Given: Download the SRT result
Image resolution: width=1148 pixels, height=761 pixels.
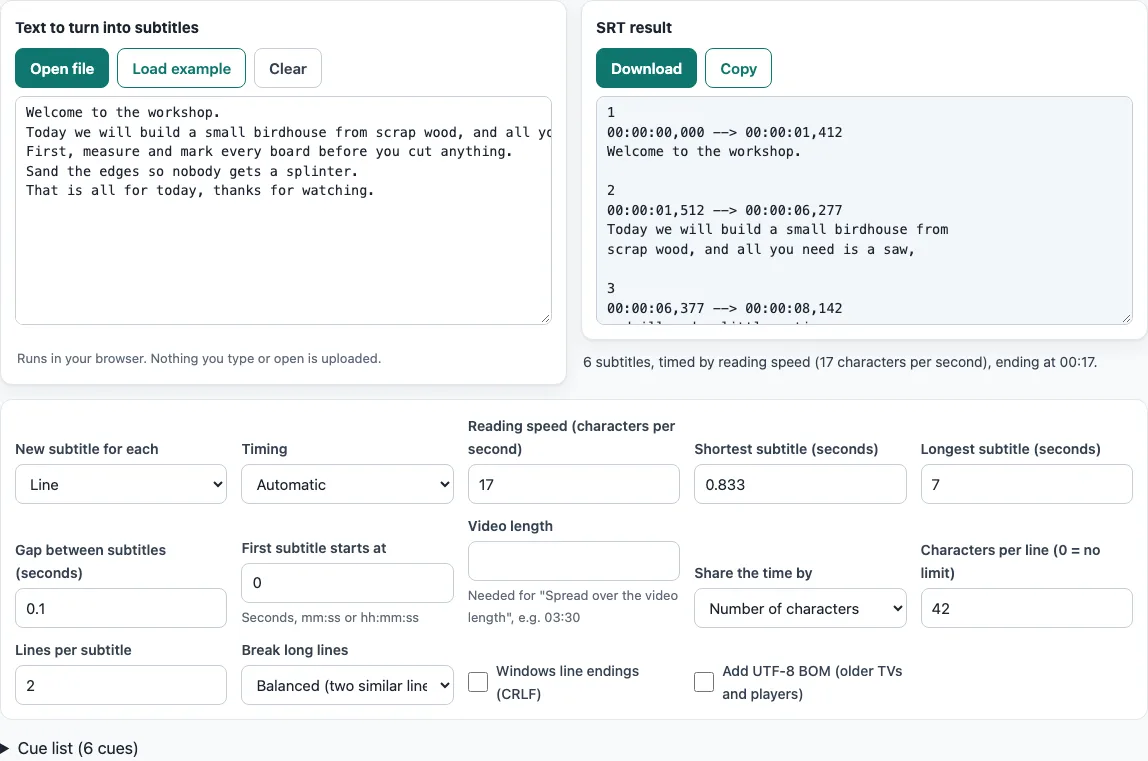Looking at the screenshot, I should click(646, 68).
